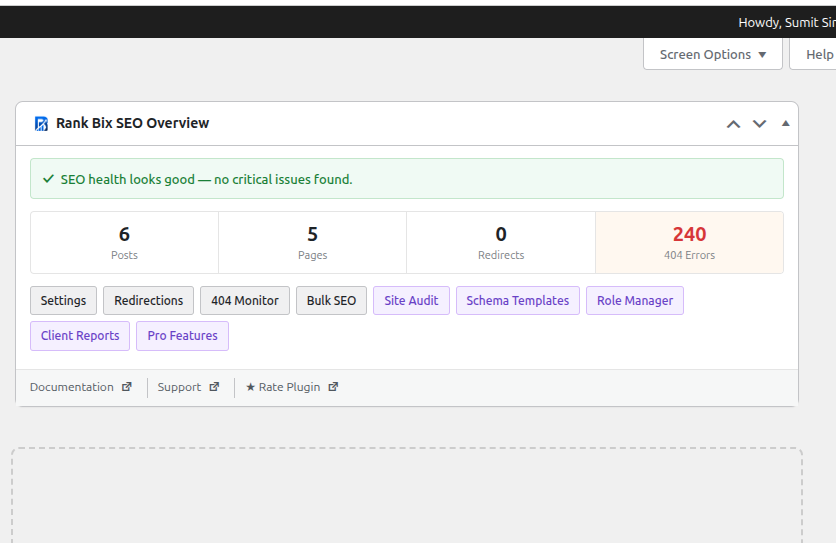This screenshot has height=543, width=836.
Task: Click Rate Plugin link
Action: coord(292,387)
